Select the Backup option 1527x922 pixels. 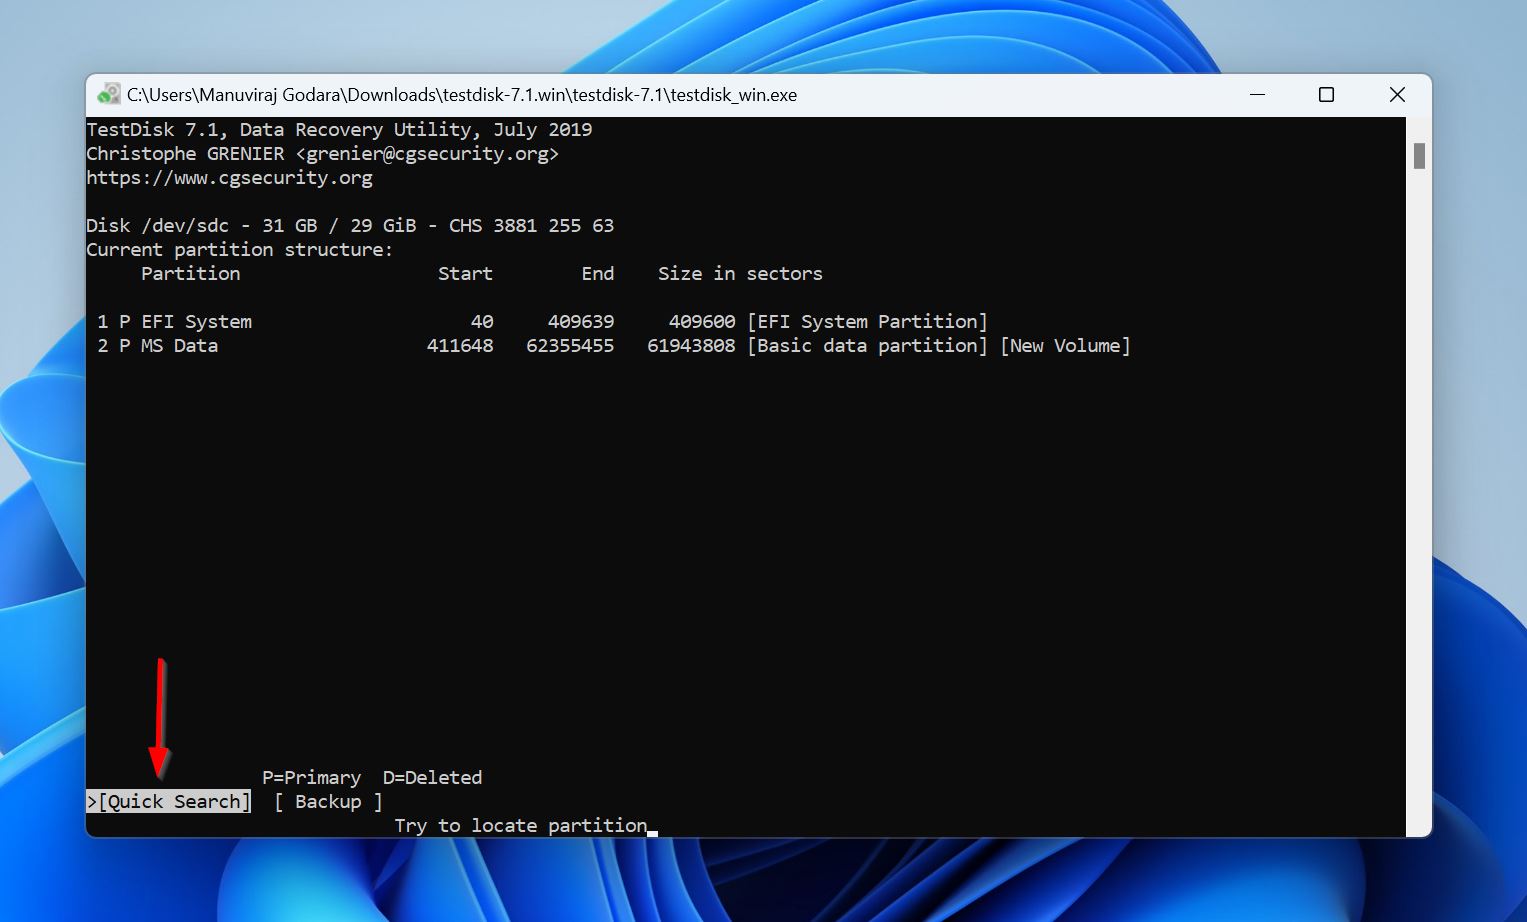pos(328,801)
